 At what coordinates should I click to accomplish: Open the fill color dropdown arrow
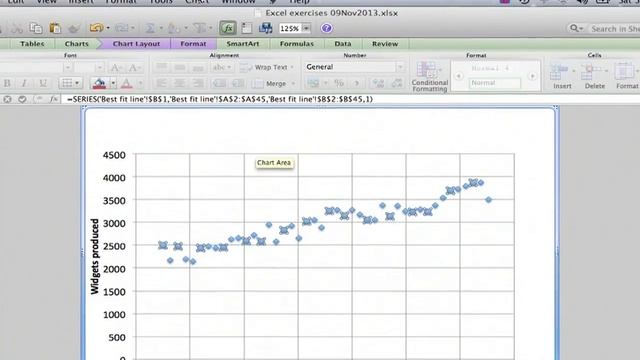(113, 83)
